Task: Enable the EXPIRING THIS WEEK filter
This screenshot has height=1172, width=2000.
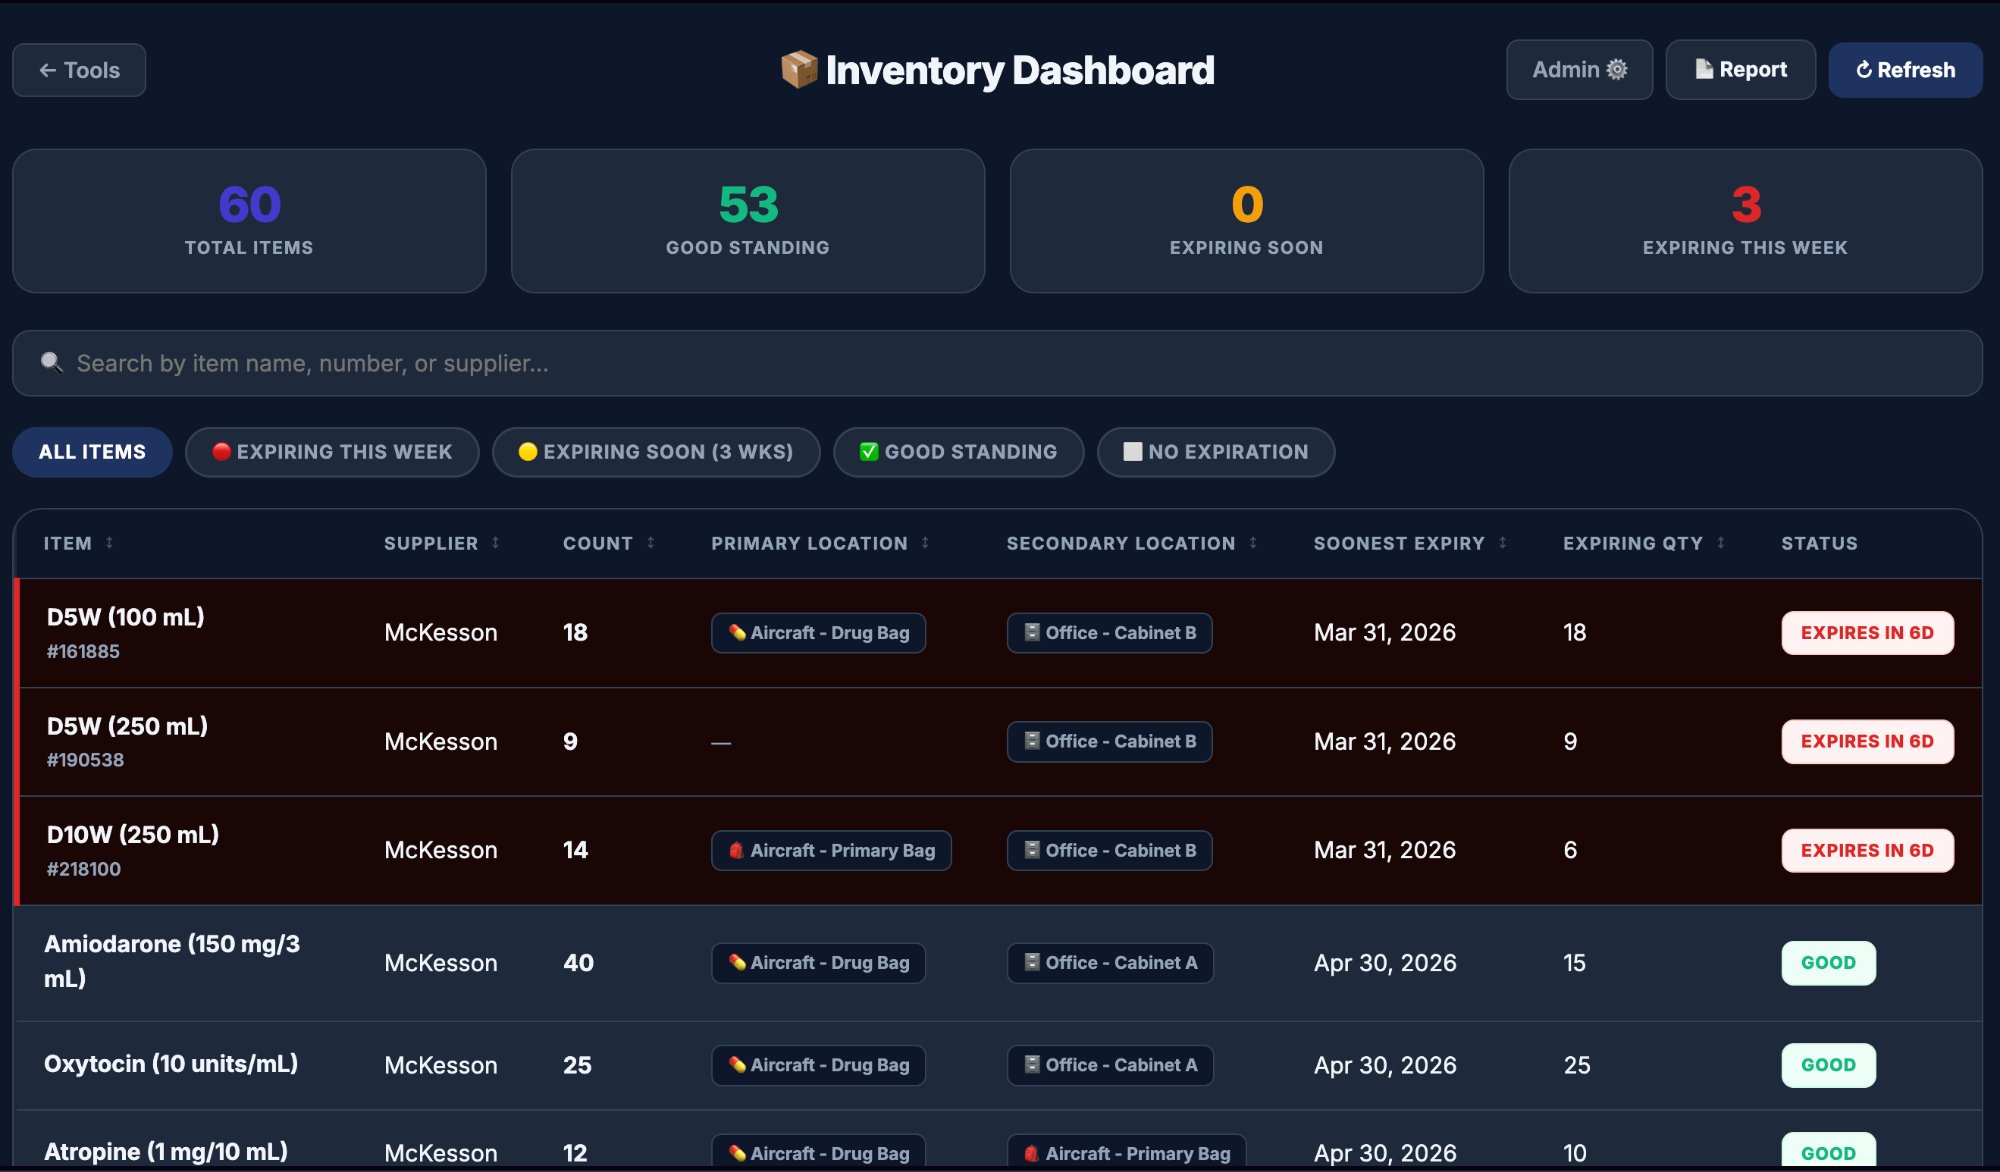Action: pos(331,452)
